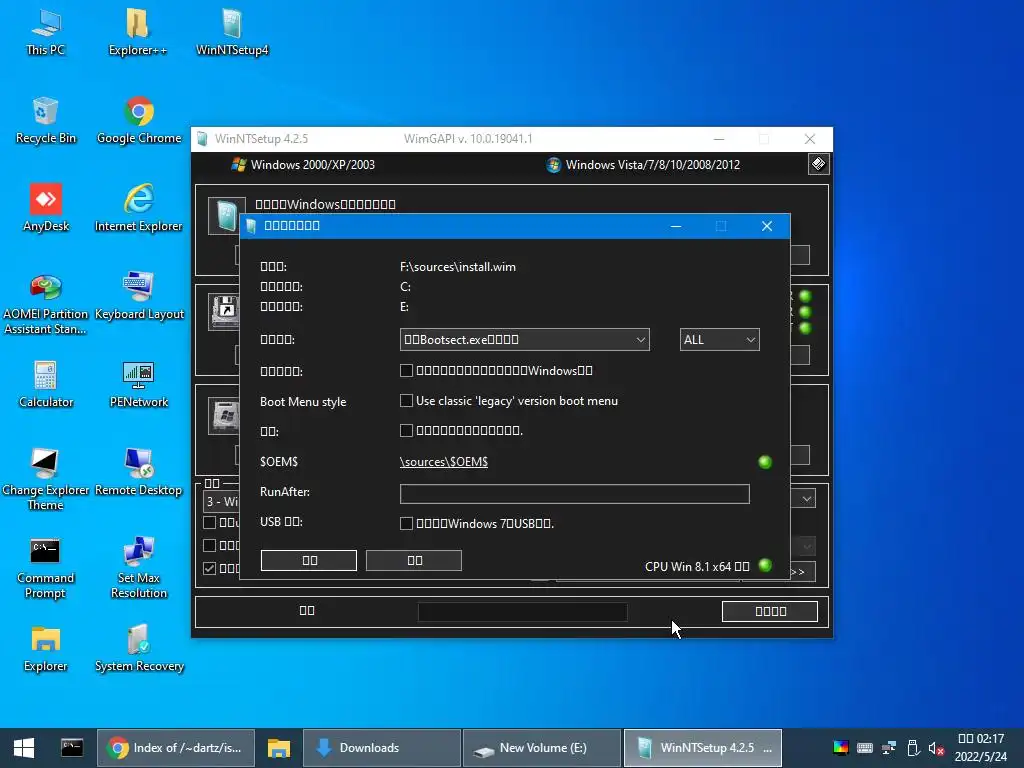Click the RunAfter input field
Screen dimensions: 1024x768
[575, 494]
